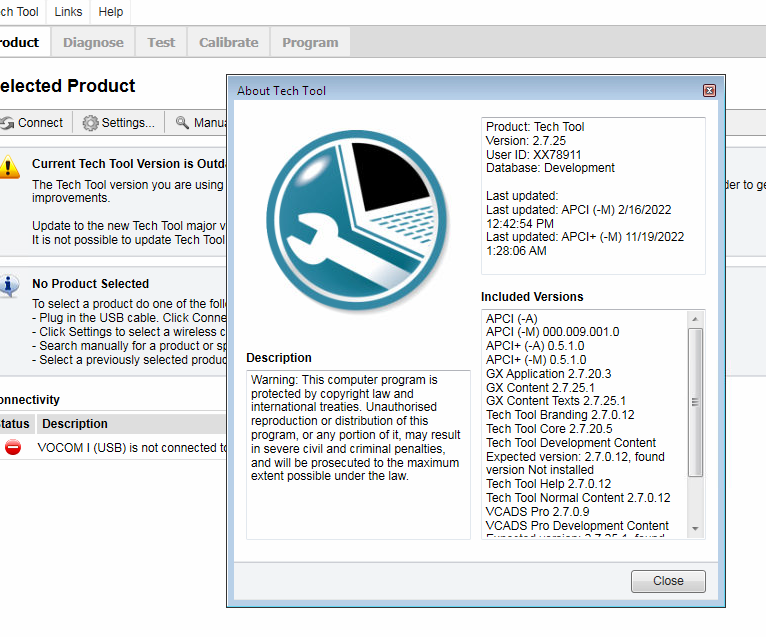Select 'APCI+ (-A) 0.5.1.0' entry

(x=535, y=346)
